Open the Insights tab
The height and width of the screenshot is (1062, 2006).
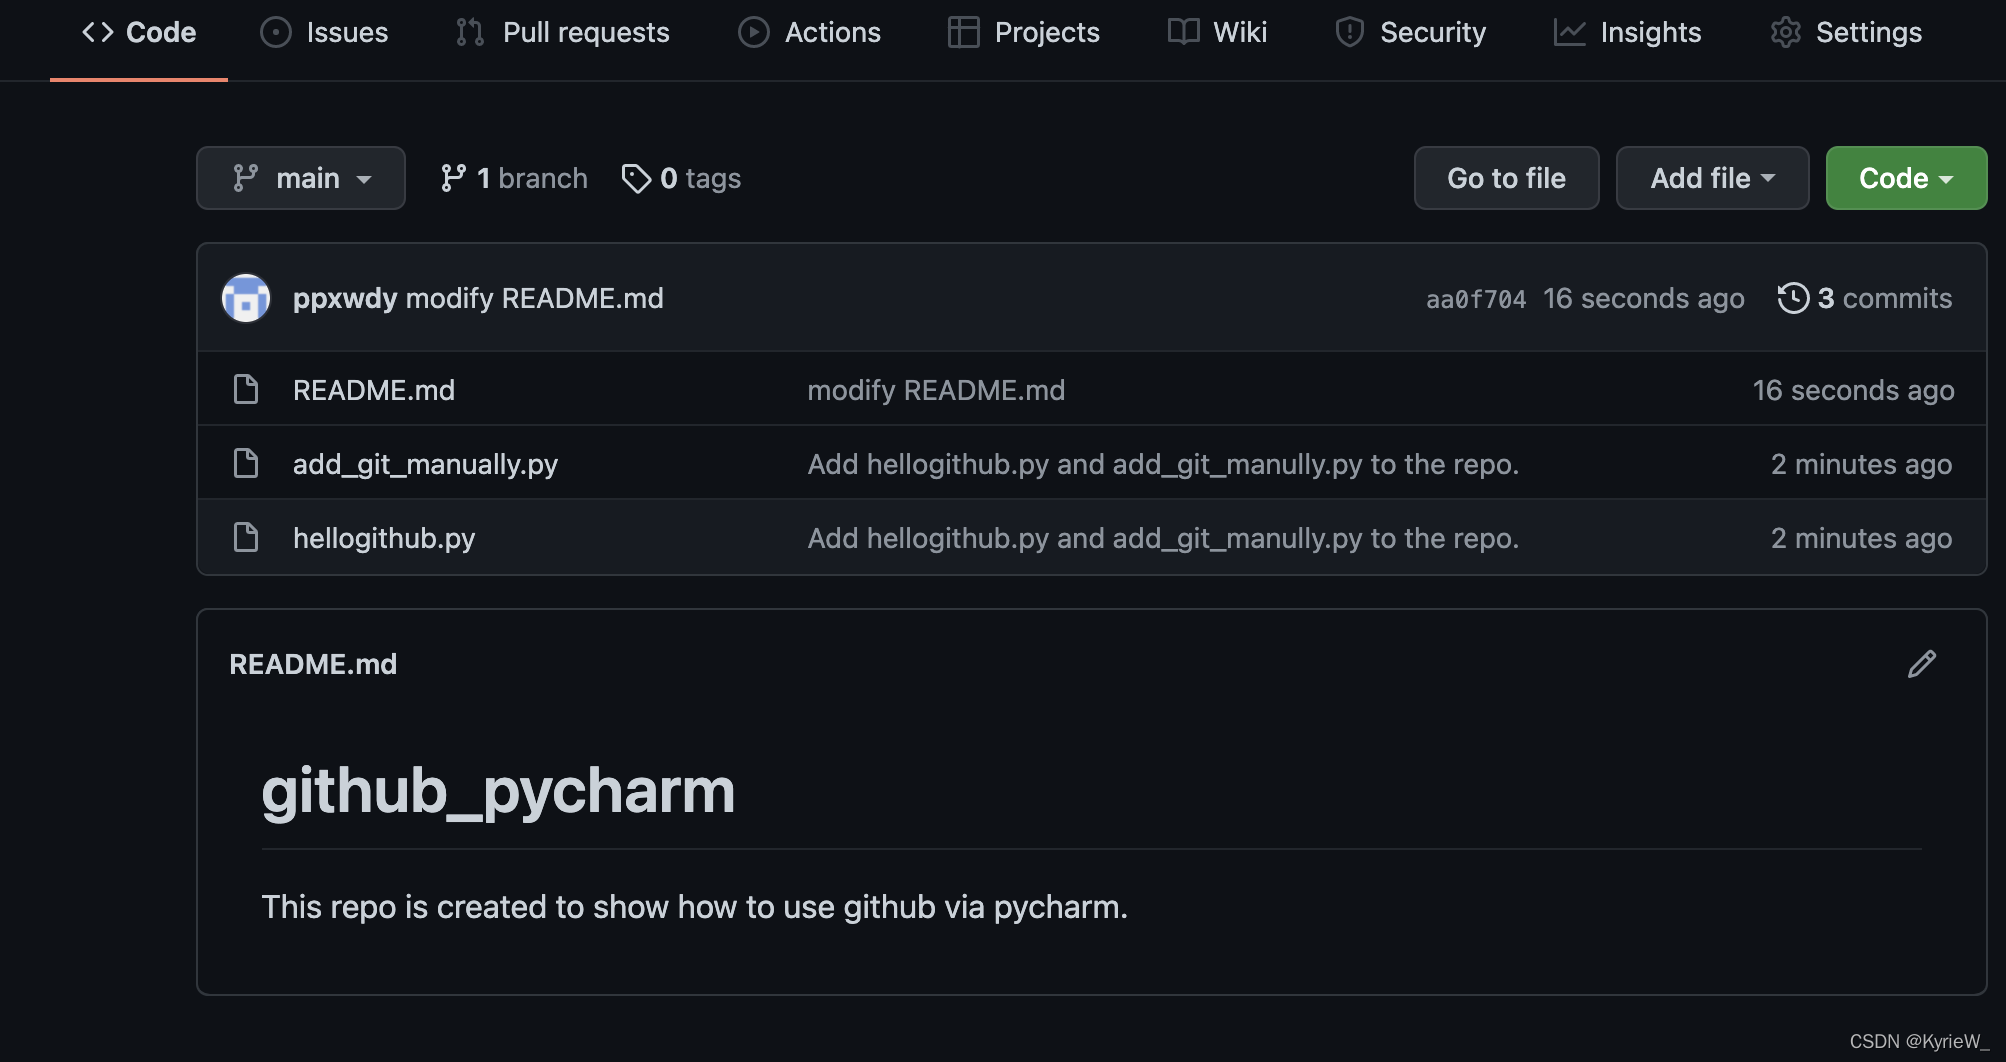click(x=1627, y=32)
